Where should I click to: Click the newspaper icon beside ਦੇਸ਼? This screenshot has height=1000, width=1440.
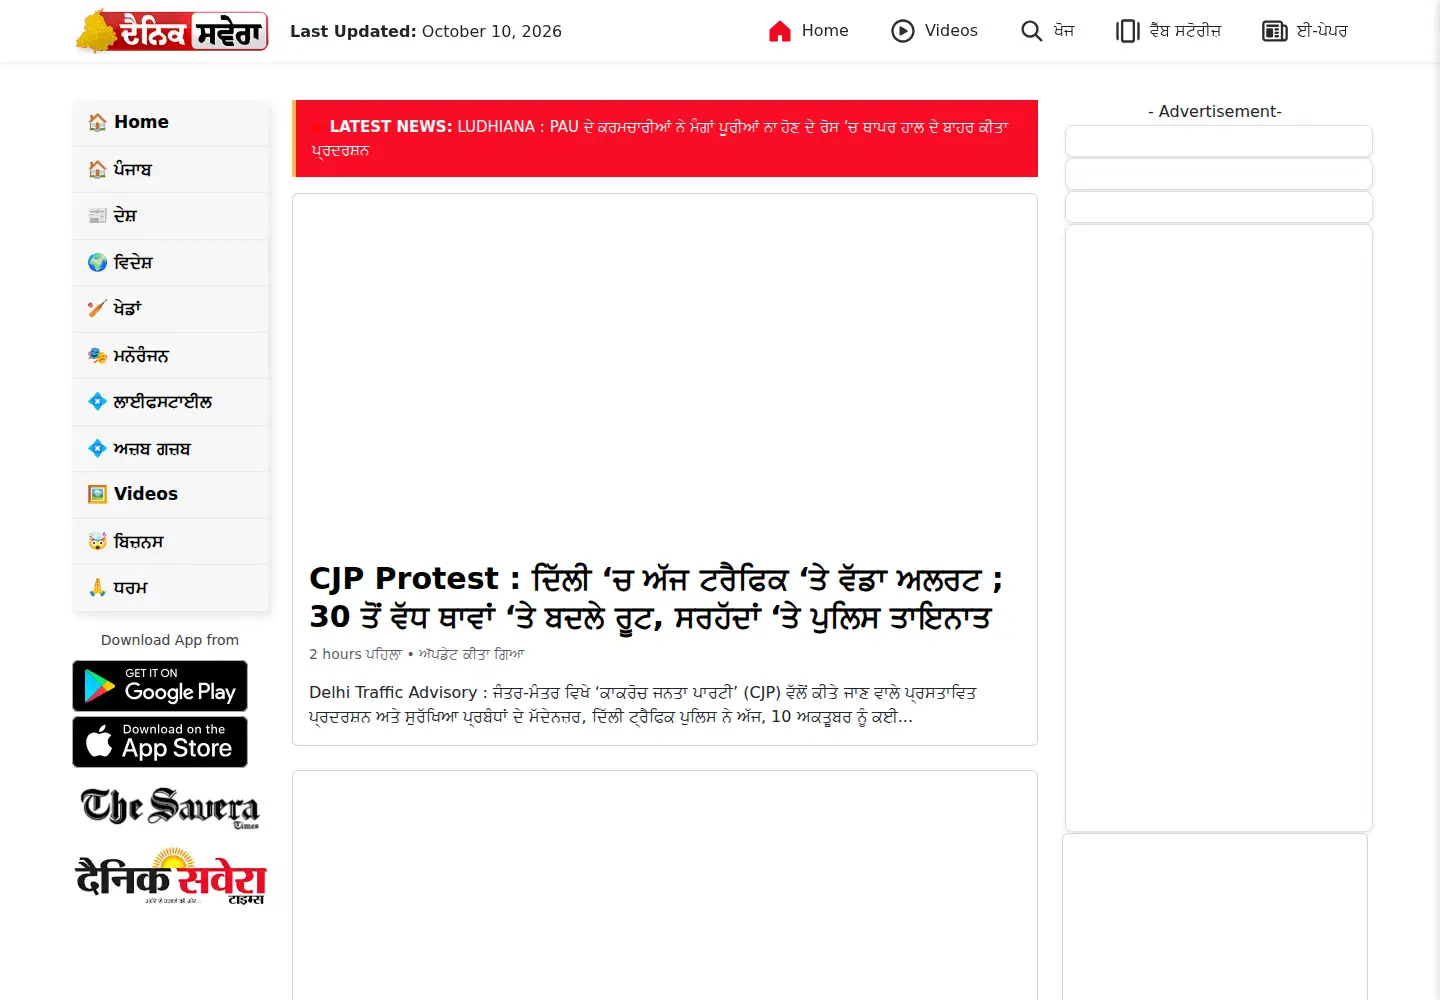click(97, 215)
